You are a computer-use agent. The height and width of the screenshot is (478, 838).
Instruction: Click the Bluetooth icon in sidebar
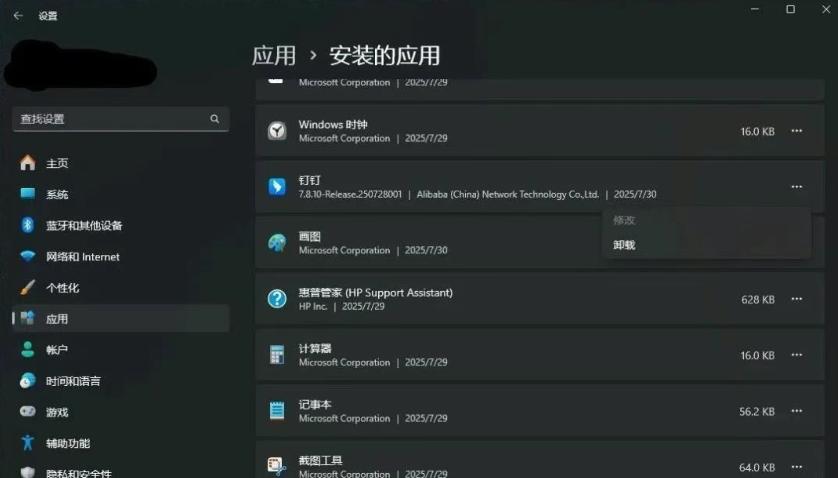[28, 225]
